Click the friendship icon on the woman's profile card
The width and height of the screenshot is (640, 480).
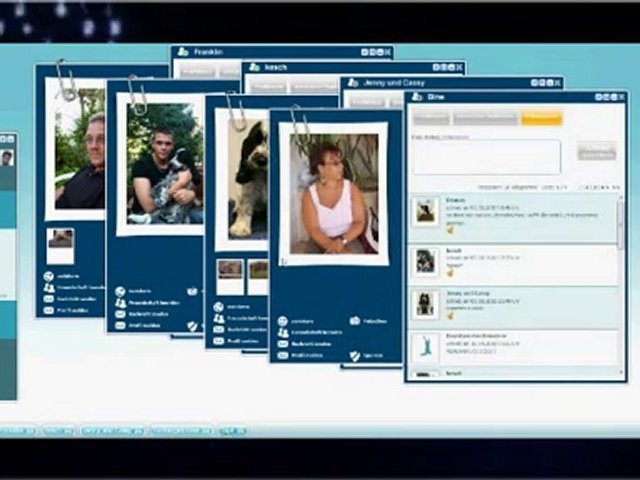click(283, 332)
